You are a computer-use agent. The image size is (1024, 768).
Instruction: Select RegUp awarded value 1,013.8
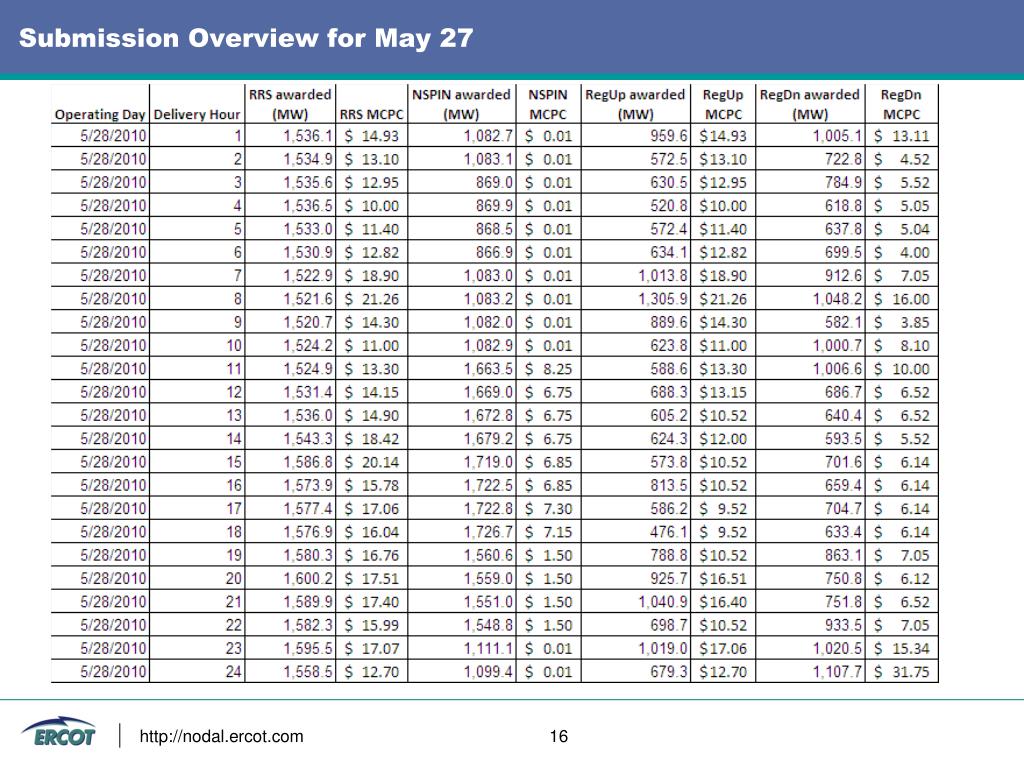point(663,276)
